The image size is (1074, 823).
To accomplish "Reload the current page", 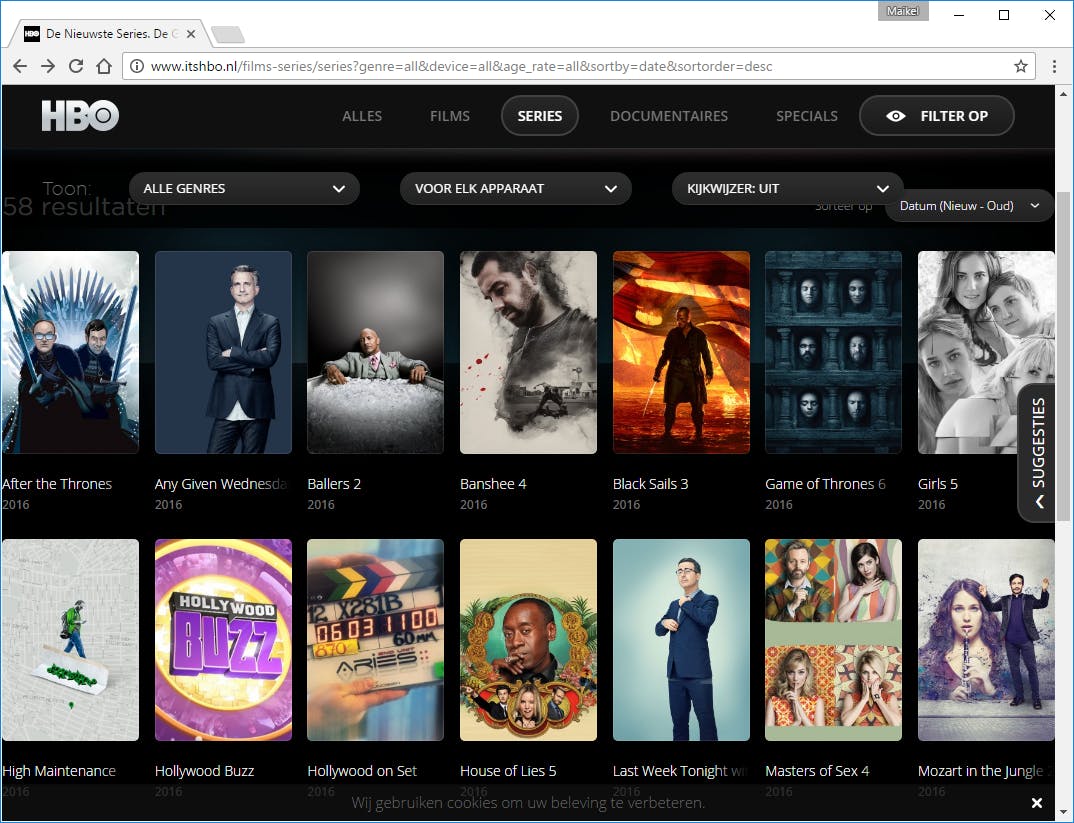I will coord(76,66).
